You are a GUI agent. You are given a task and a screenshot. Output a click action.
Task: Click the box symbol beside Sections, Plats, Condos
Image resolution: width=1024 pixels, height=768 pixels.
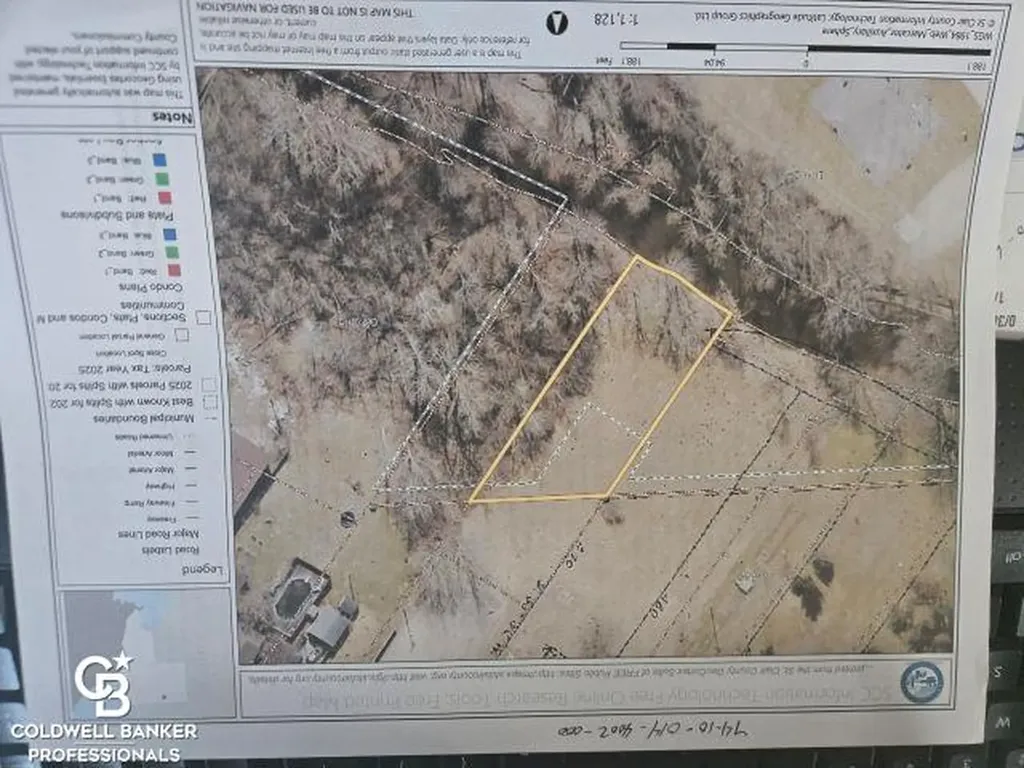coord(204,317)
